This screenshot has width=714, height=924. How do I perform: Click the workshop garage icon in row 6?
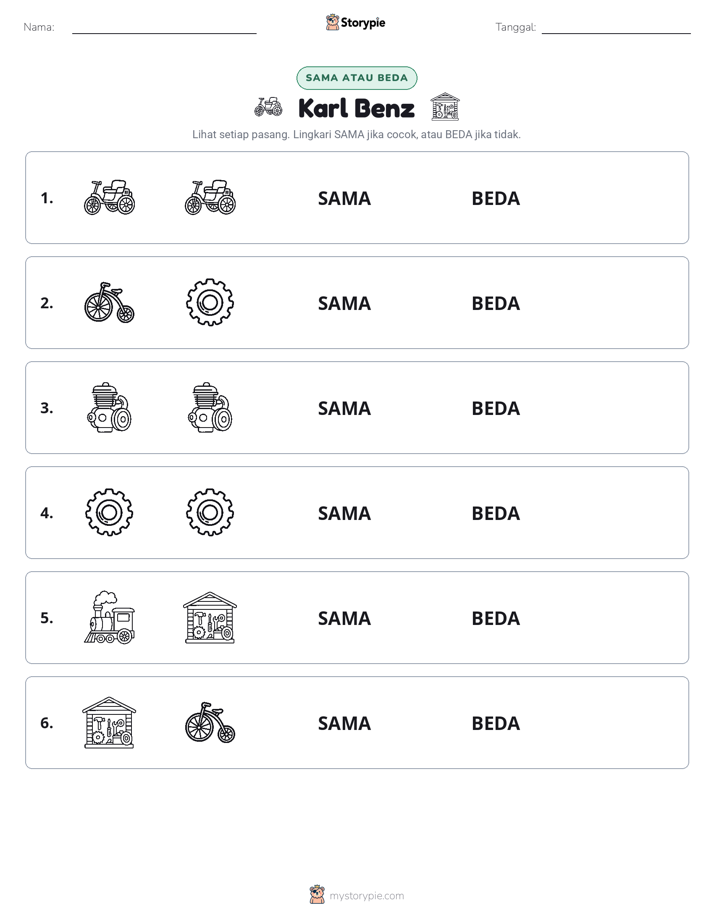click(109, 722)
